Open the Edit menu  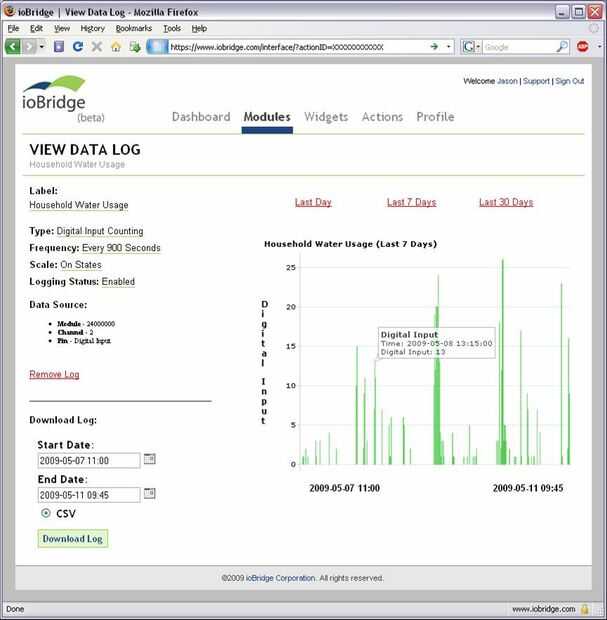pos(36,28)
